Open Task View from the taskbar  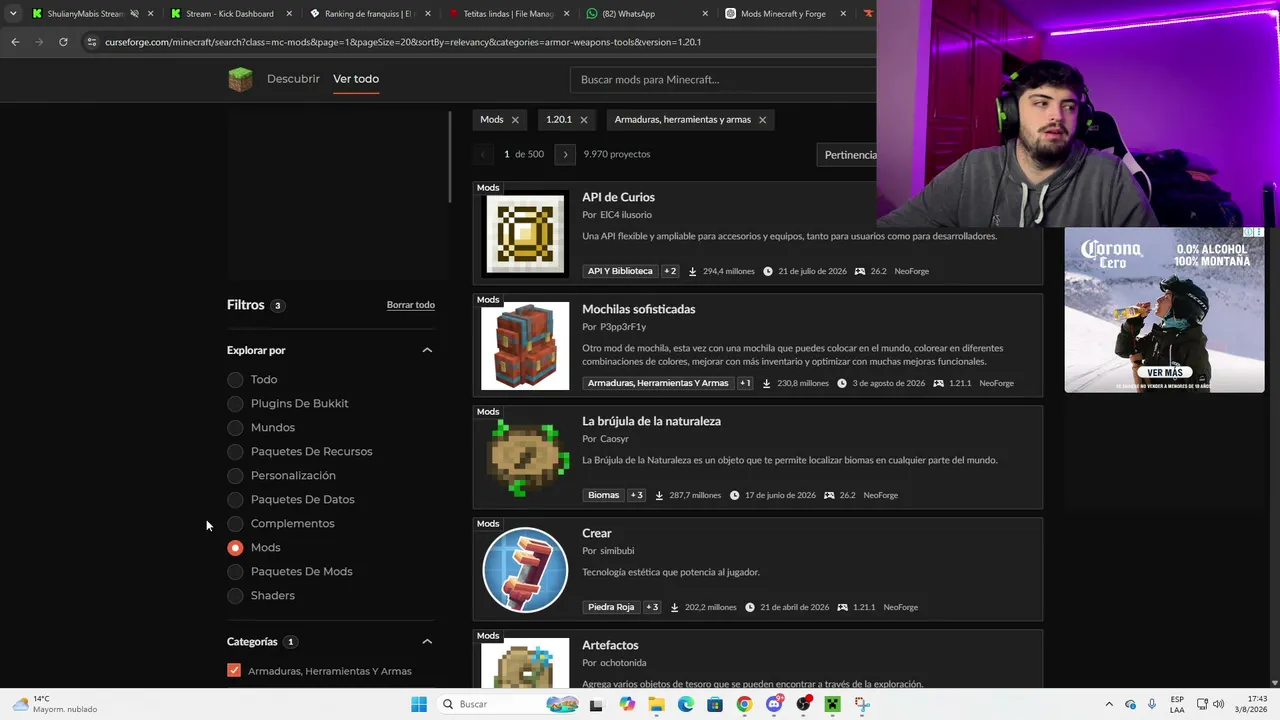[x=596, y=704]
